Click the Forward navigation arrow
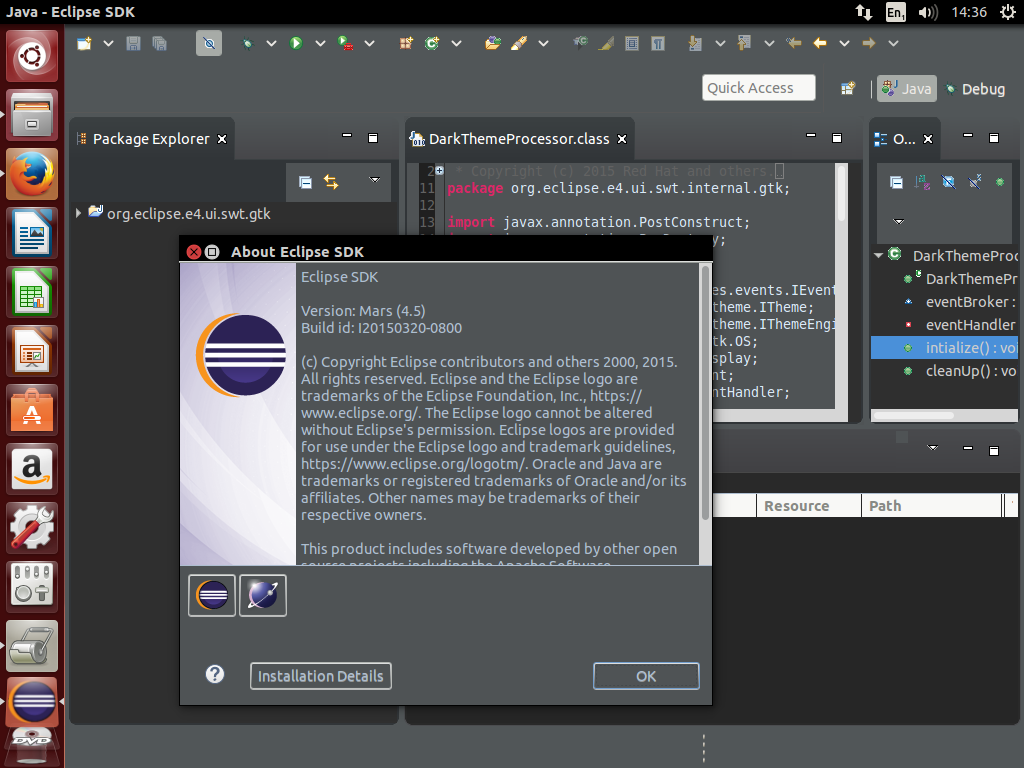 point(869,43)
